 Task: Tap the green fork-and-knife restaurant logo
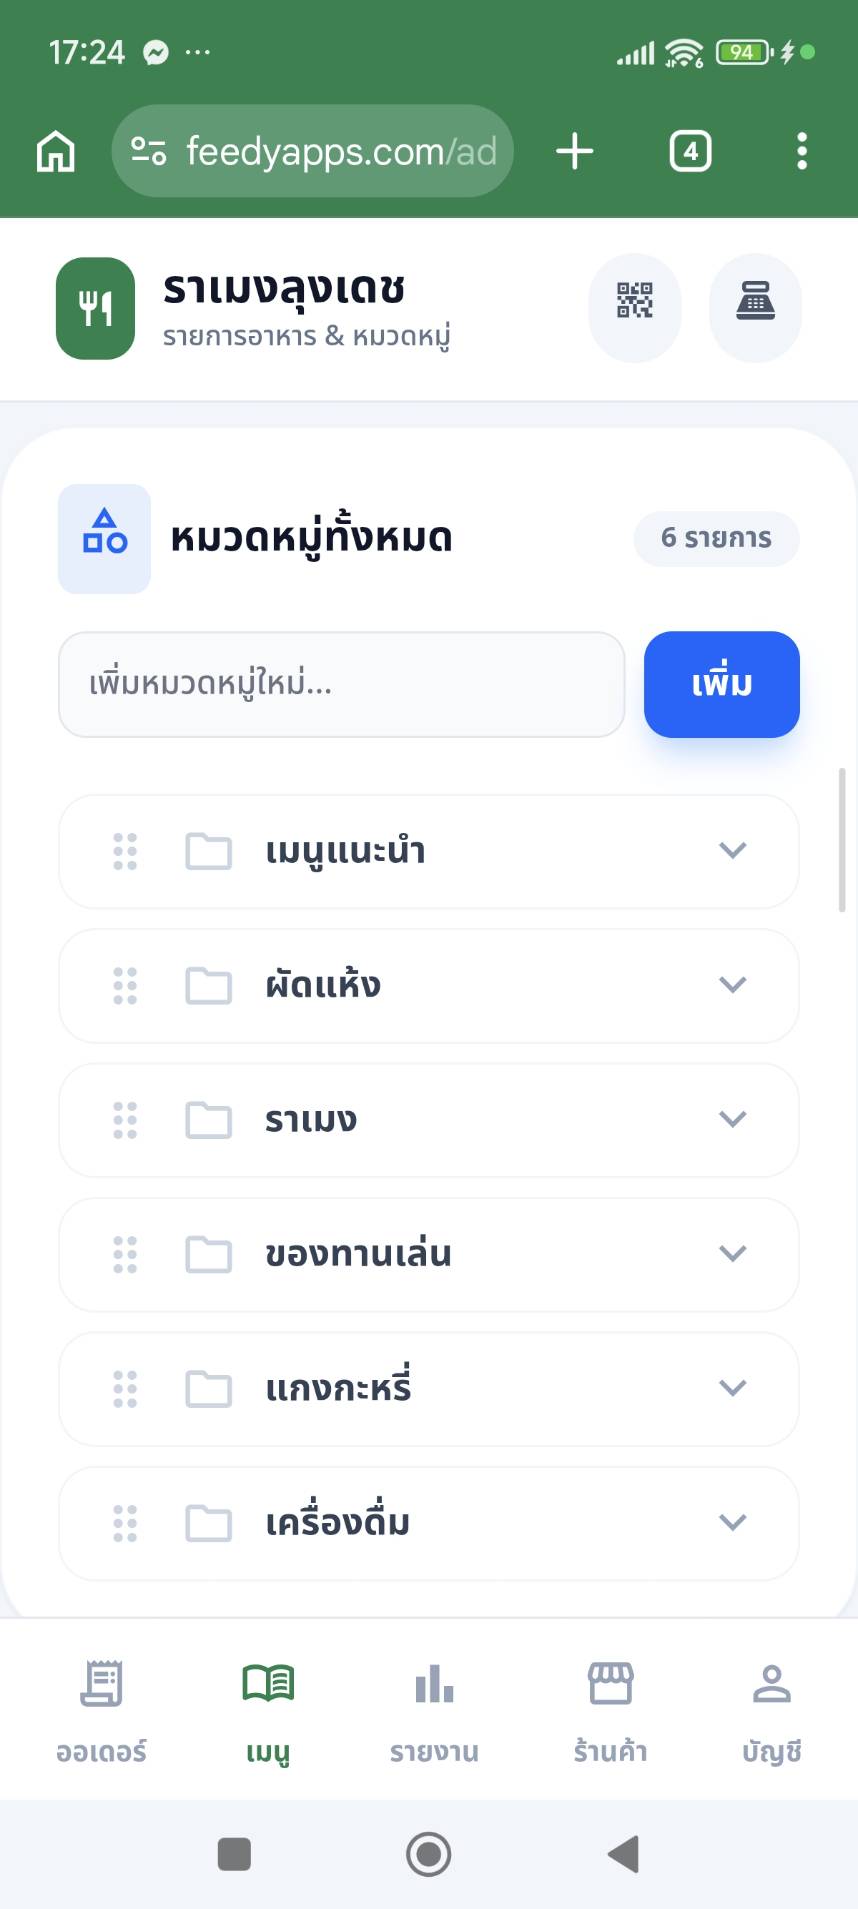click(x=95, y=308)
